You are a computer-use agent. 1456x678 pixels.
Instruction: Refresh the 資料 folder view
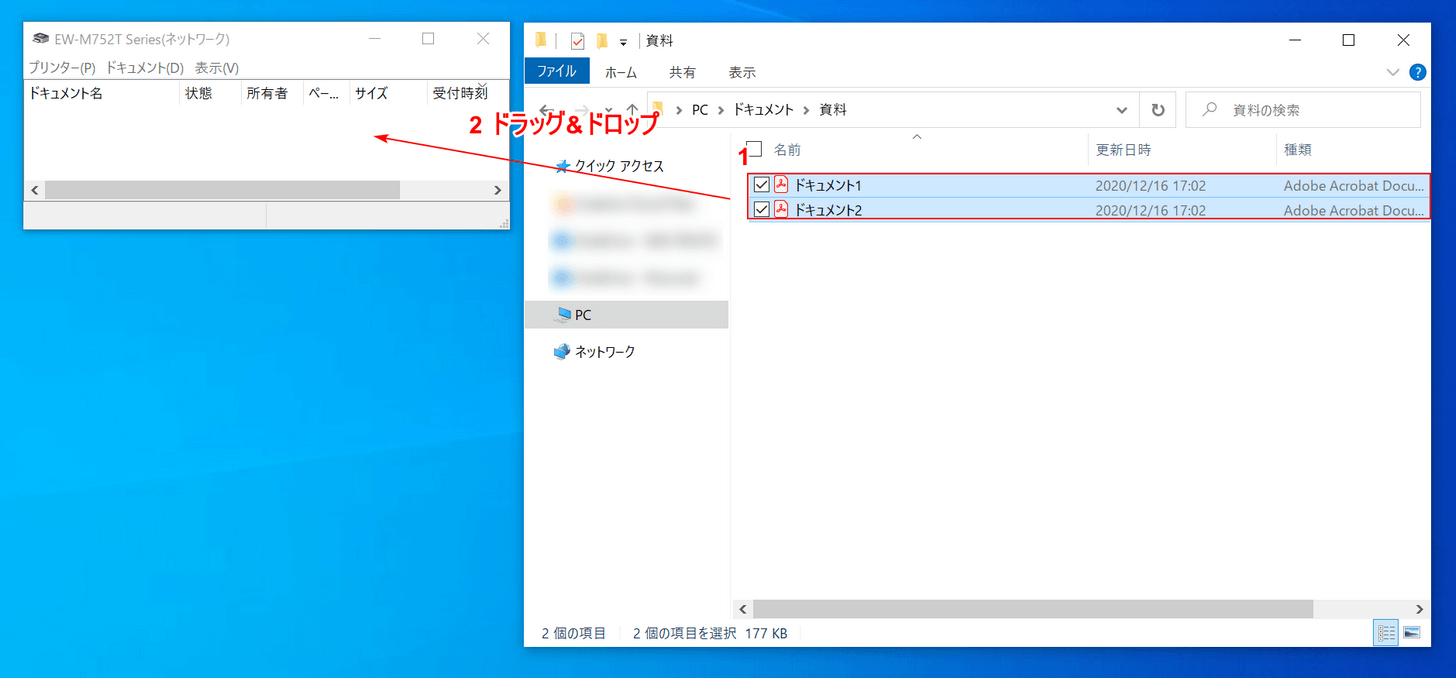(x=1157, y=110)
